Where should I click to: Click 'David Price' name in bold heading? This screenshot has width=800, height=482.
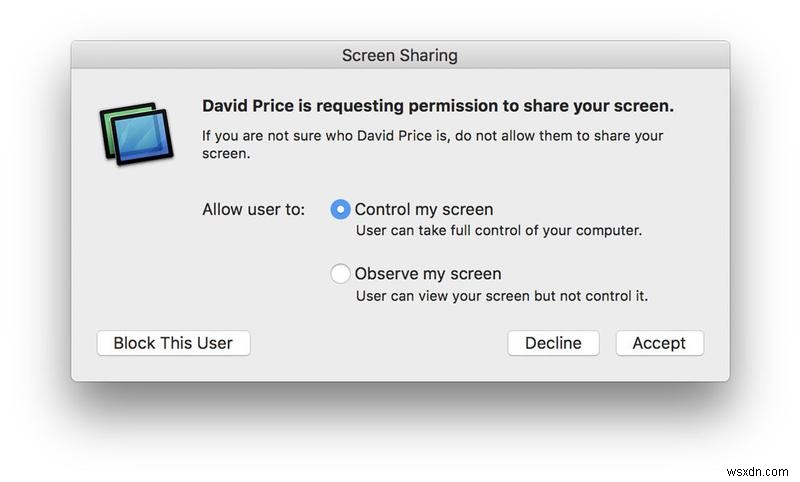(x=248, y=106)
